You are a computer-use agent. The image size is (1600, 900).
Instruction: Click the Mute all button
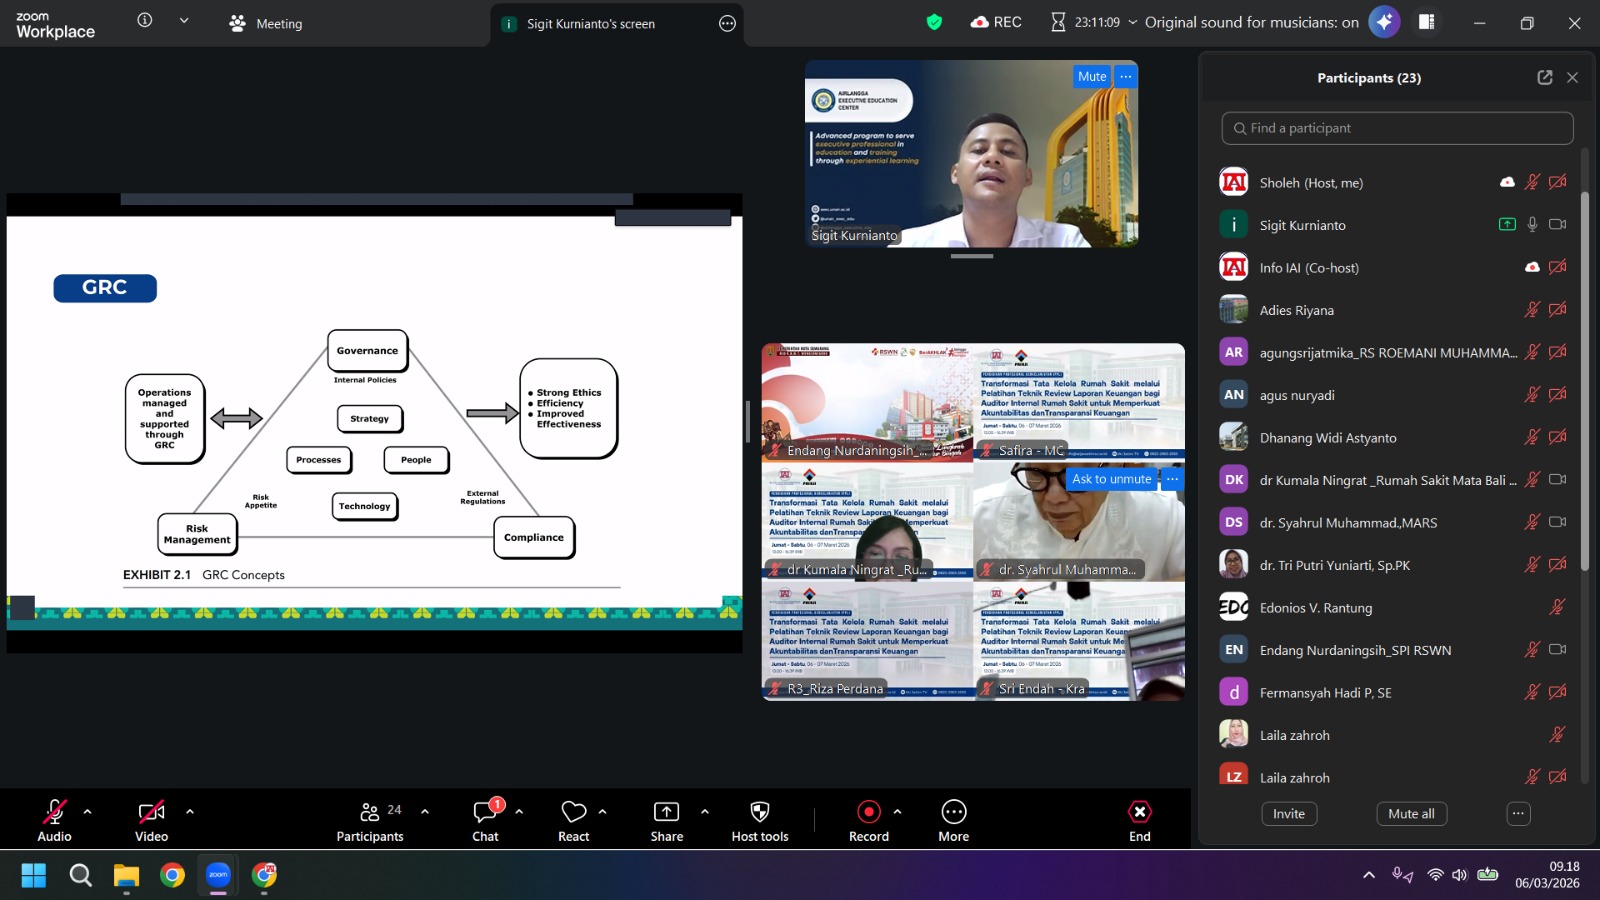[x=1411, y=814]
